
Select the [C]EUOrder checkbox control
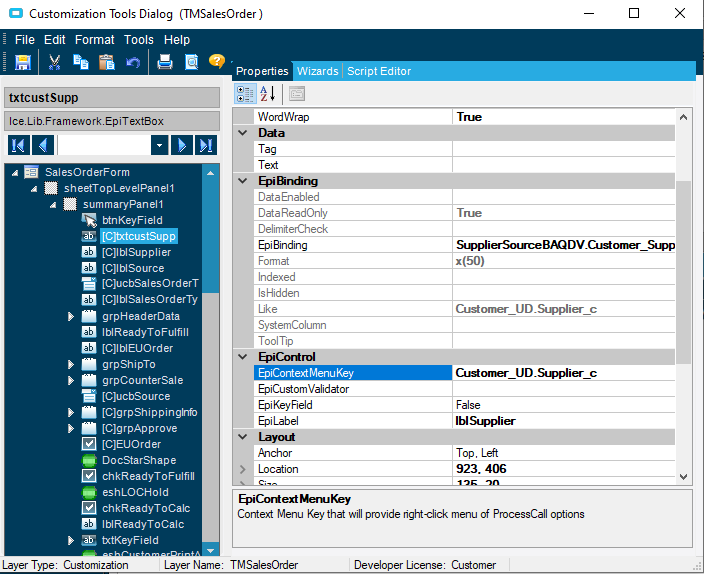131,444
